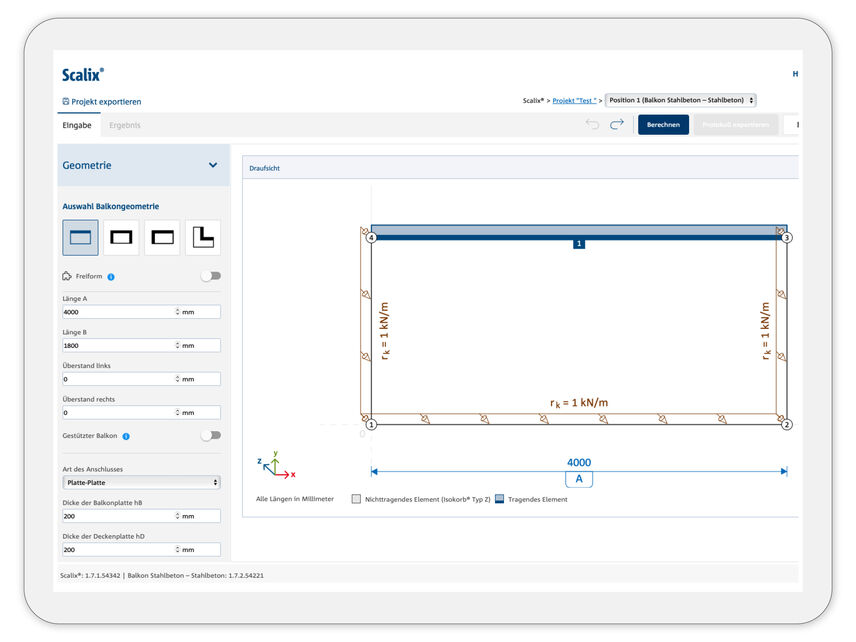Collapse the Geometrie panel chevron
The height and width of the screenshot is (642, 856).
click(x=213, y=166)
